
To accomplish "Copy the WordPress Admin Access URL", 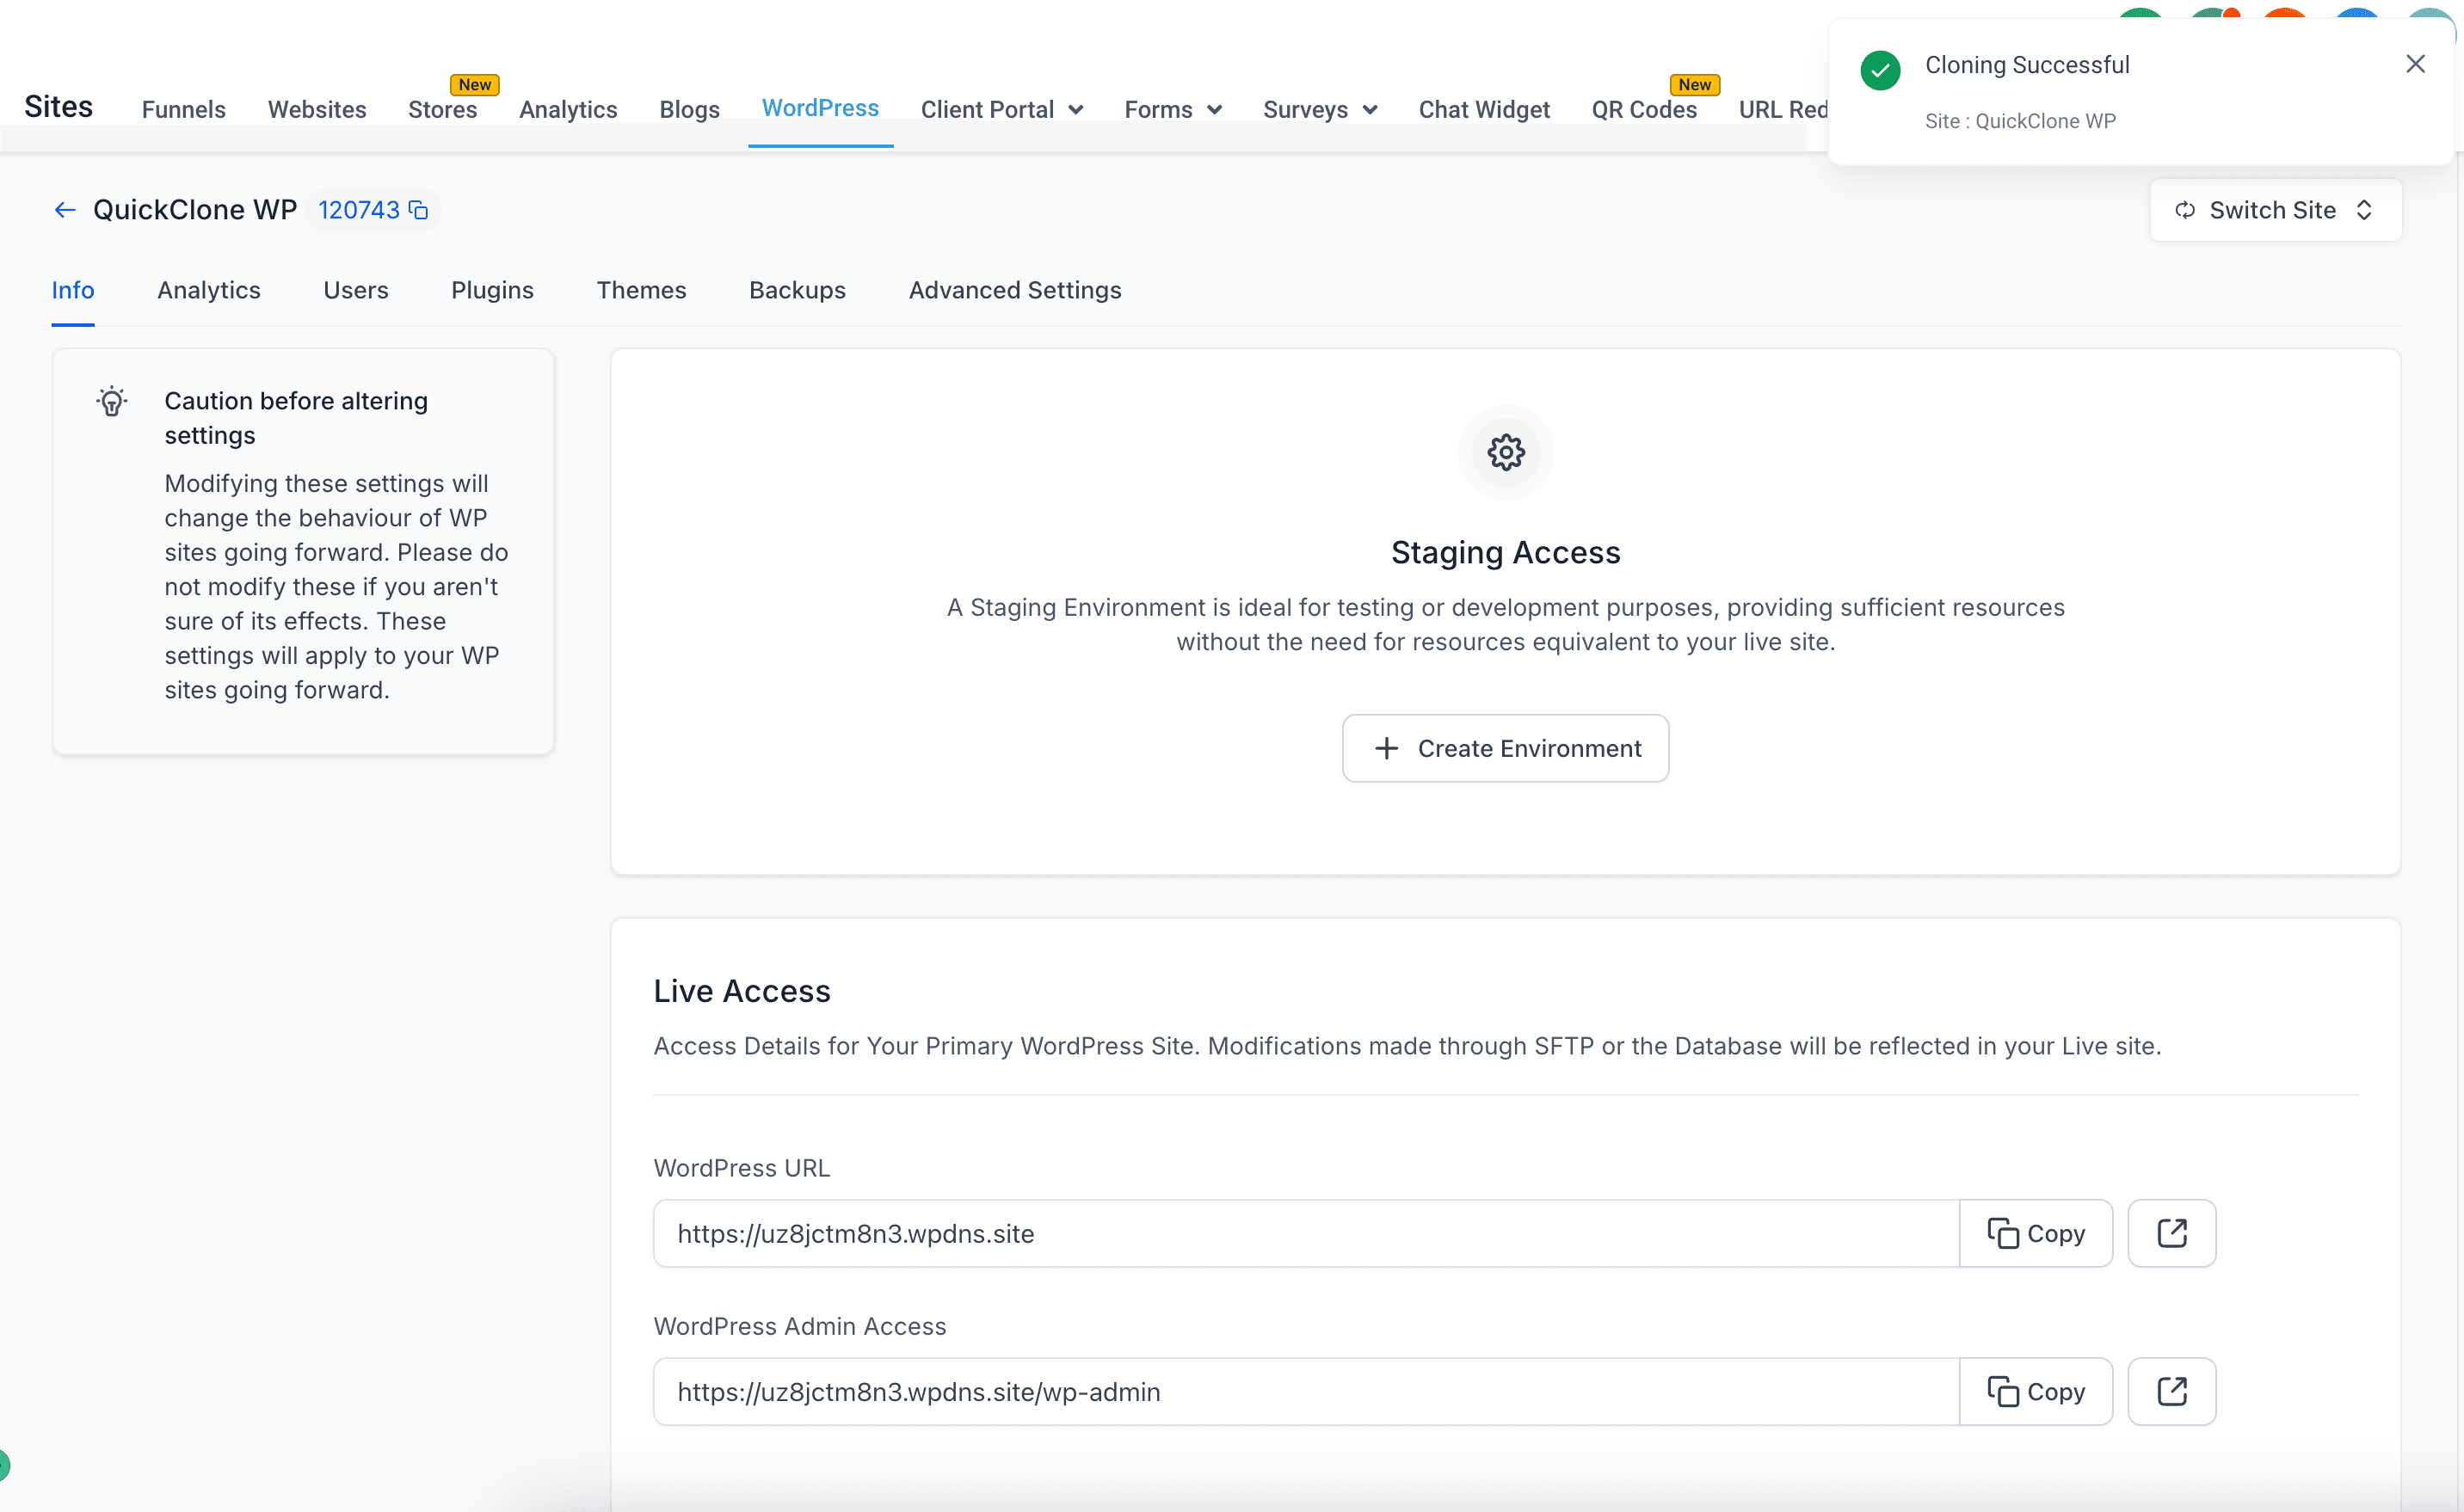I will tap(2036, 1391).
